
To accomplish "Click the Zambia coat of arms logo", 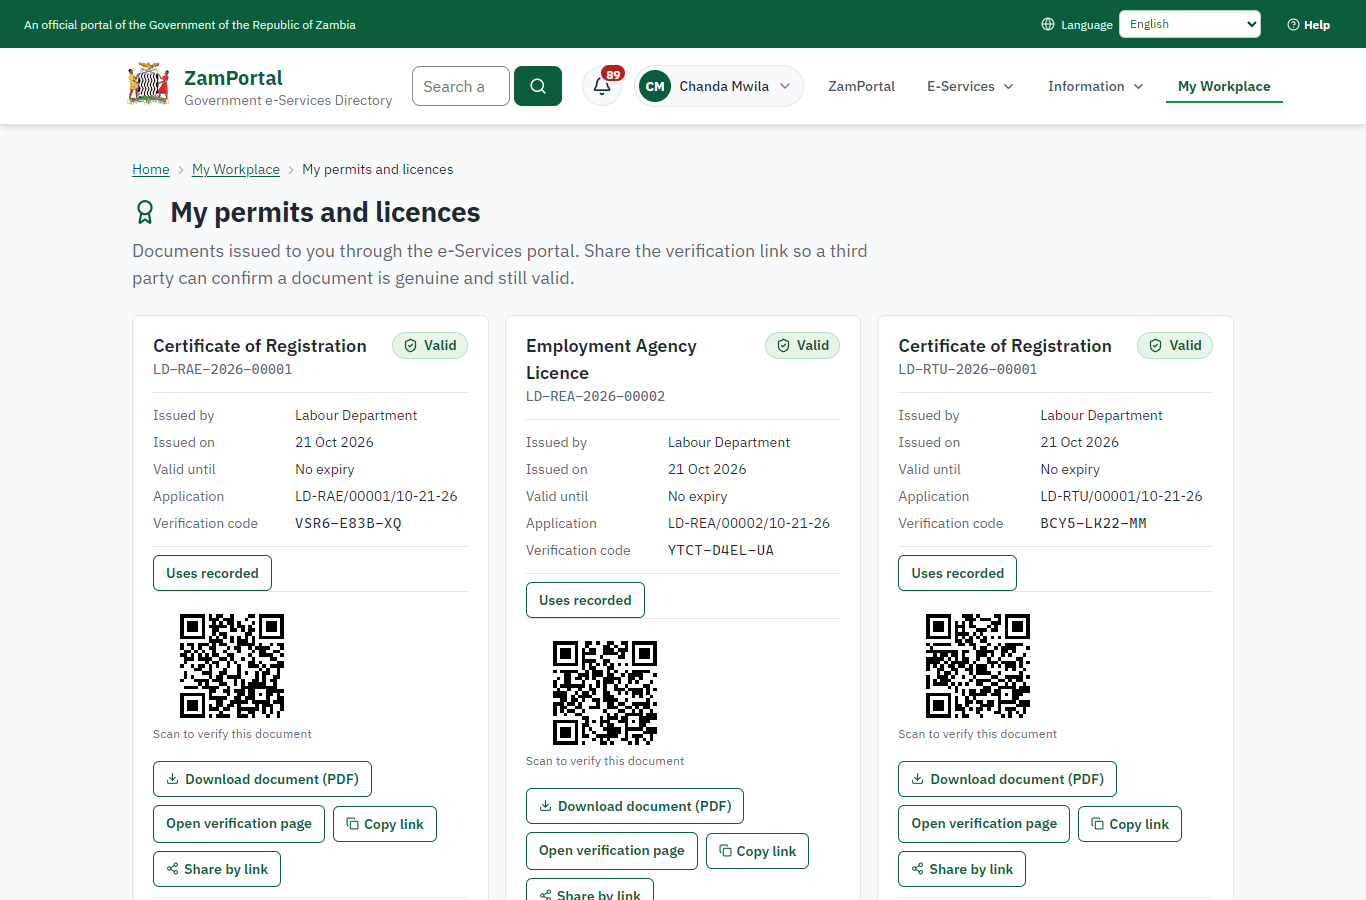I will [149, 85].
